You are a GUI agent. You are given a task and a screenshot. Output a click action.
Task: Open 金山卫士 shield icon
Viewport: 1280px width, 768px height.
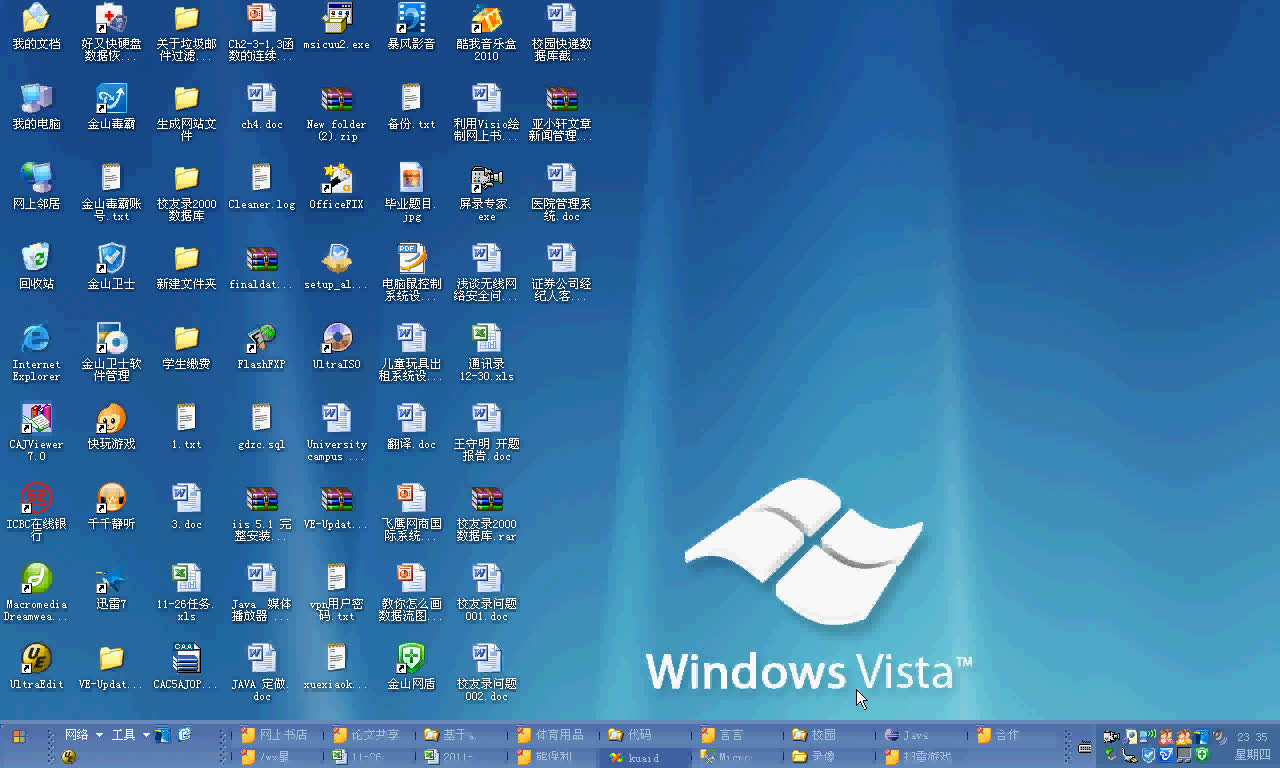click(x=111, y=268)
